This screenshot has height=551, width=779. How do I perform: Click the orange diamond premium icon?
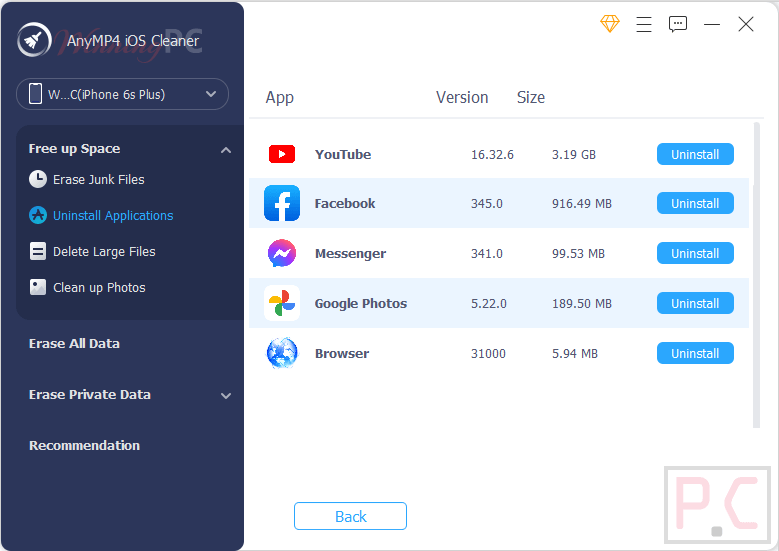coord(610,23)
